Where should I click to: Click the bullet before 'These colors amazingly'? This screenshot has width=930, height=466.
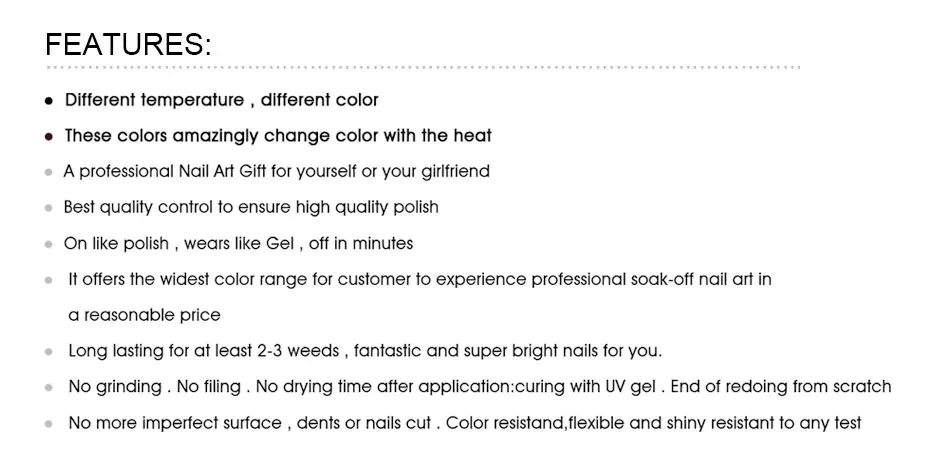49,137
